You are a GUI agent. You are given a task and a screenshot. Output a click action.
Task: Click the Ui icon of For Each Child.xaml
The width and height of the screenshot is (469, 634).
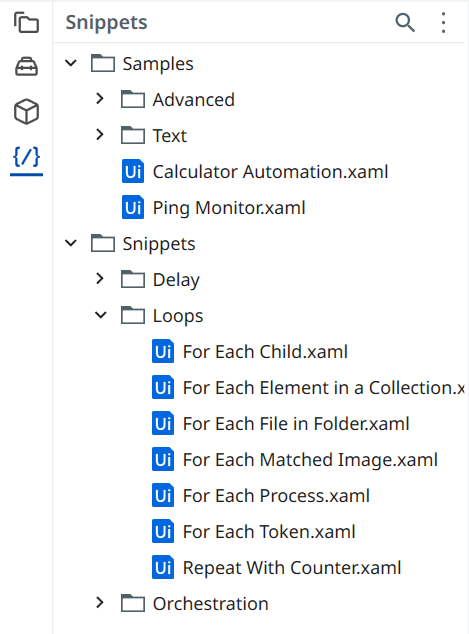(163, 351)
